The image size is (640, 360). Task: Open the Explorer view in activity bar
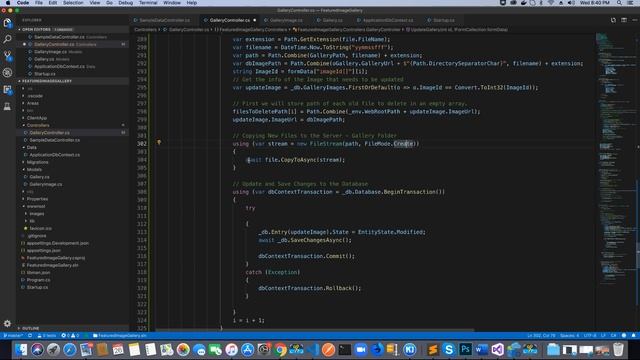tap(7, 23)
